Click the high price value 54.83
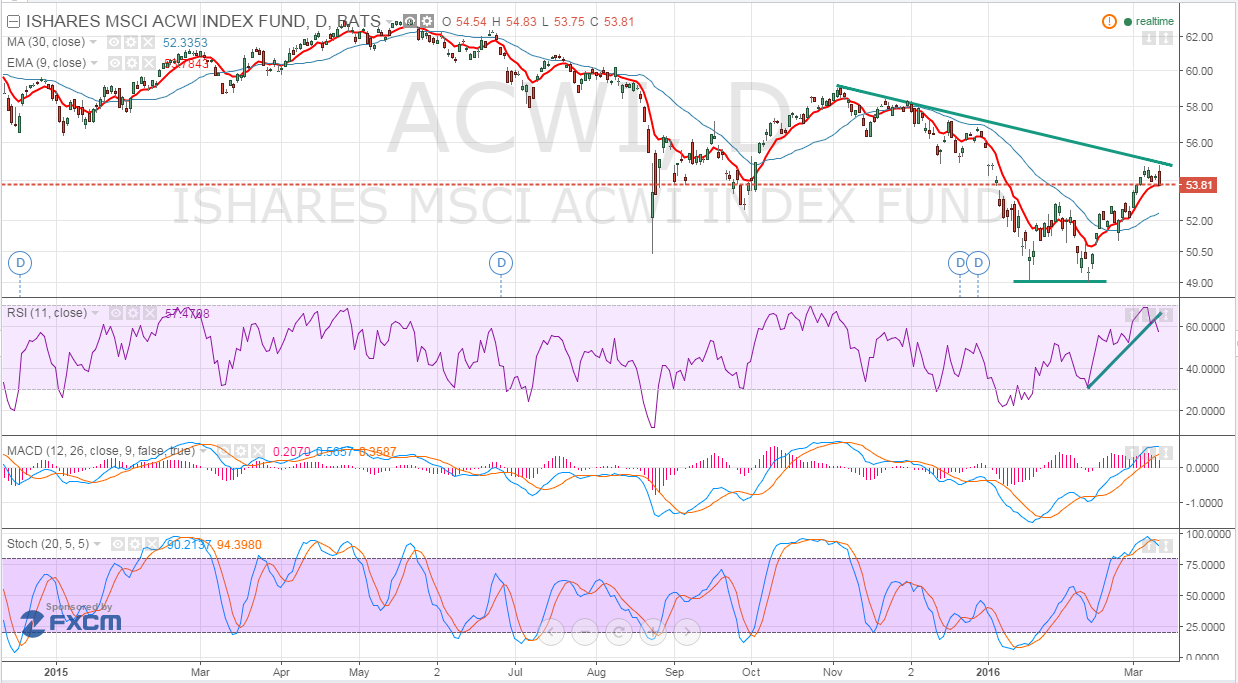The width and height of the screenshot is (1238, 683). pyautogui.click(x=520, y=21)
